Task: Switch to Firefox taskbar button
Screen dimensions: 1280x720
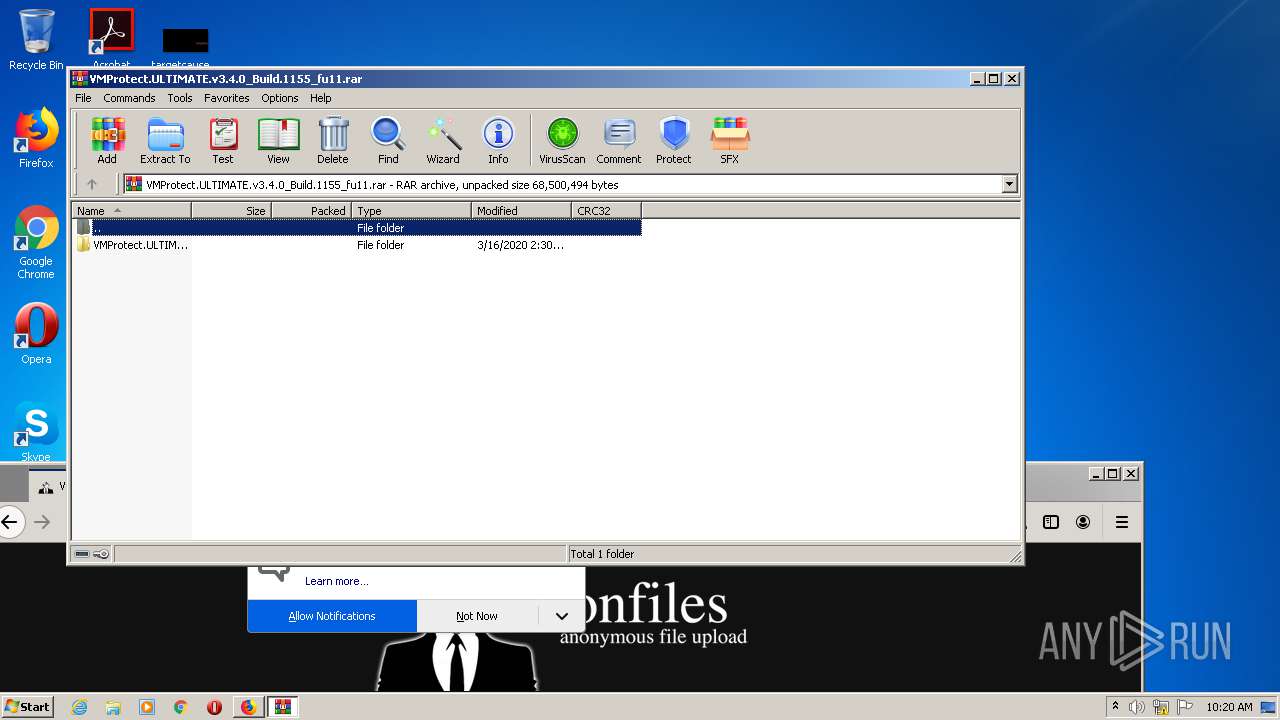Action: 248,707
